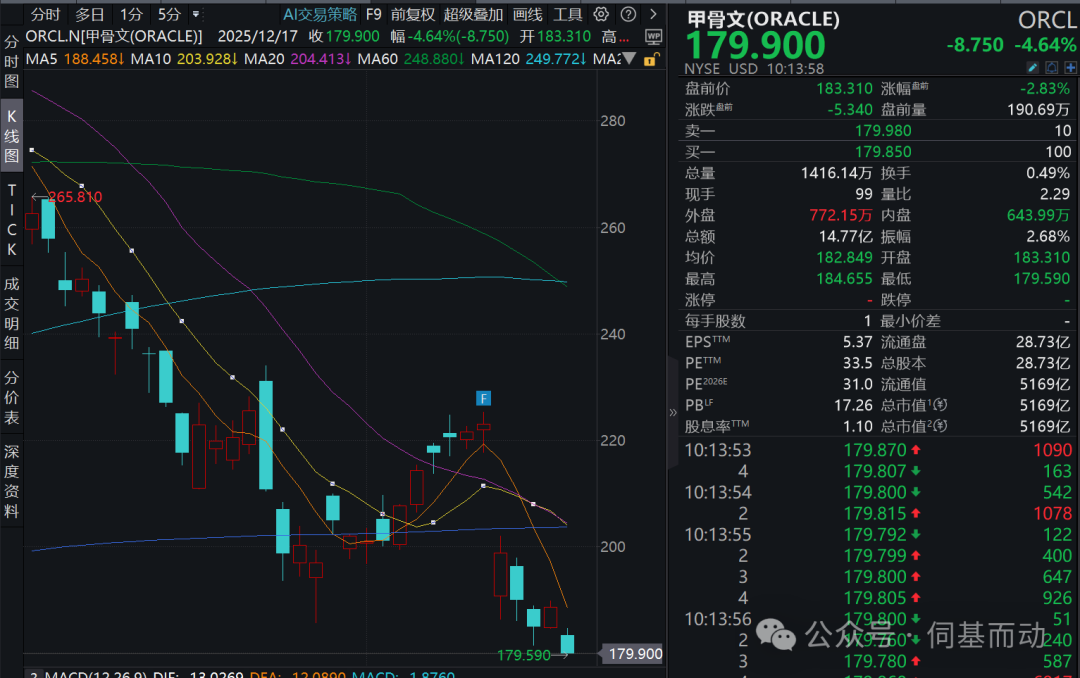1080x678 pixels.
Task: Click the MA5 188.458 indicator label
Action: pos(75,59)
